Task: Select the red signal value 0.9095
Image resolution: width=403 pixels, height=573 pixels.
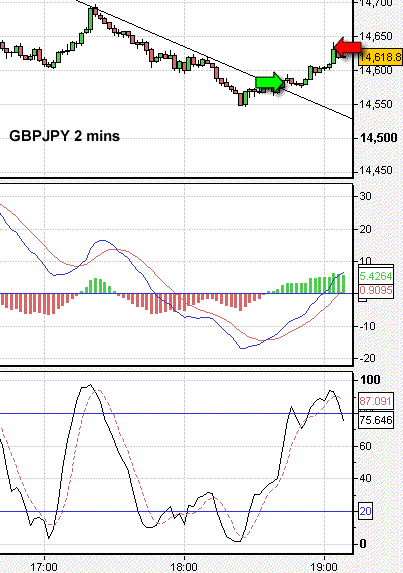Action: 376,291
